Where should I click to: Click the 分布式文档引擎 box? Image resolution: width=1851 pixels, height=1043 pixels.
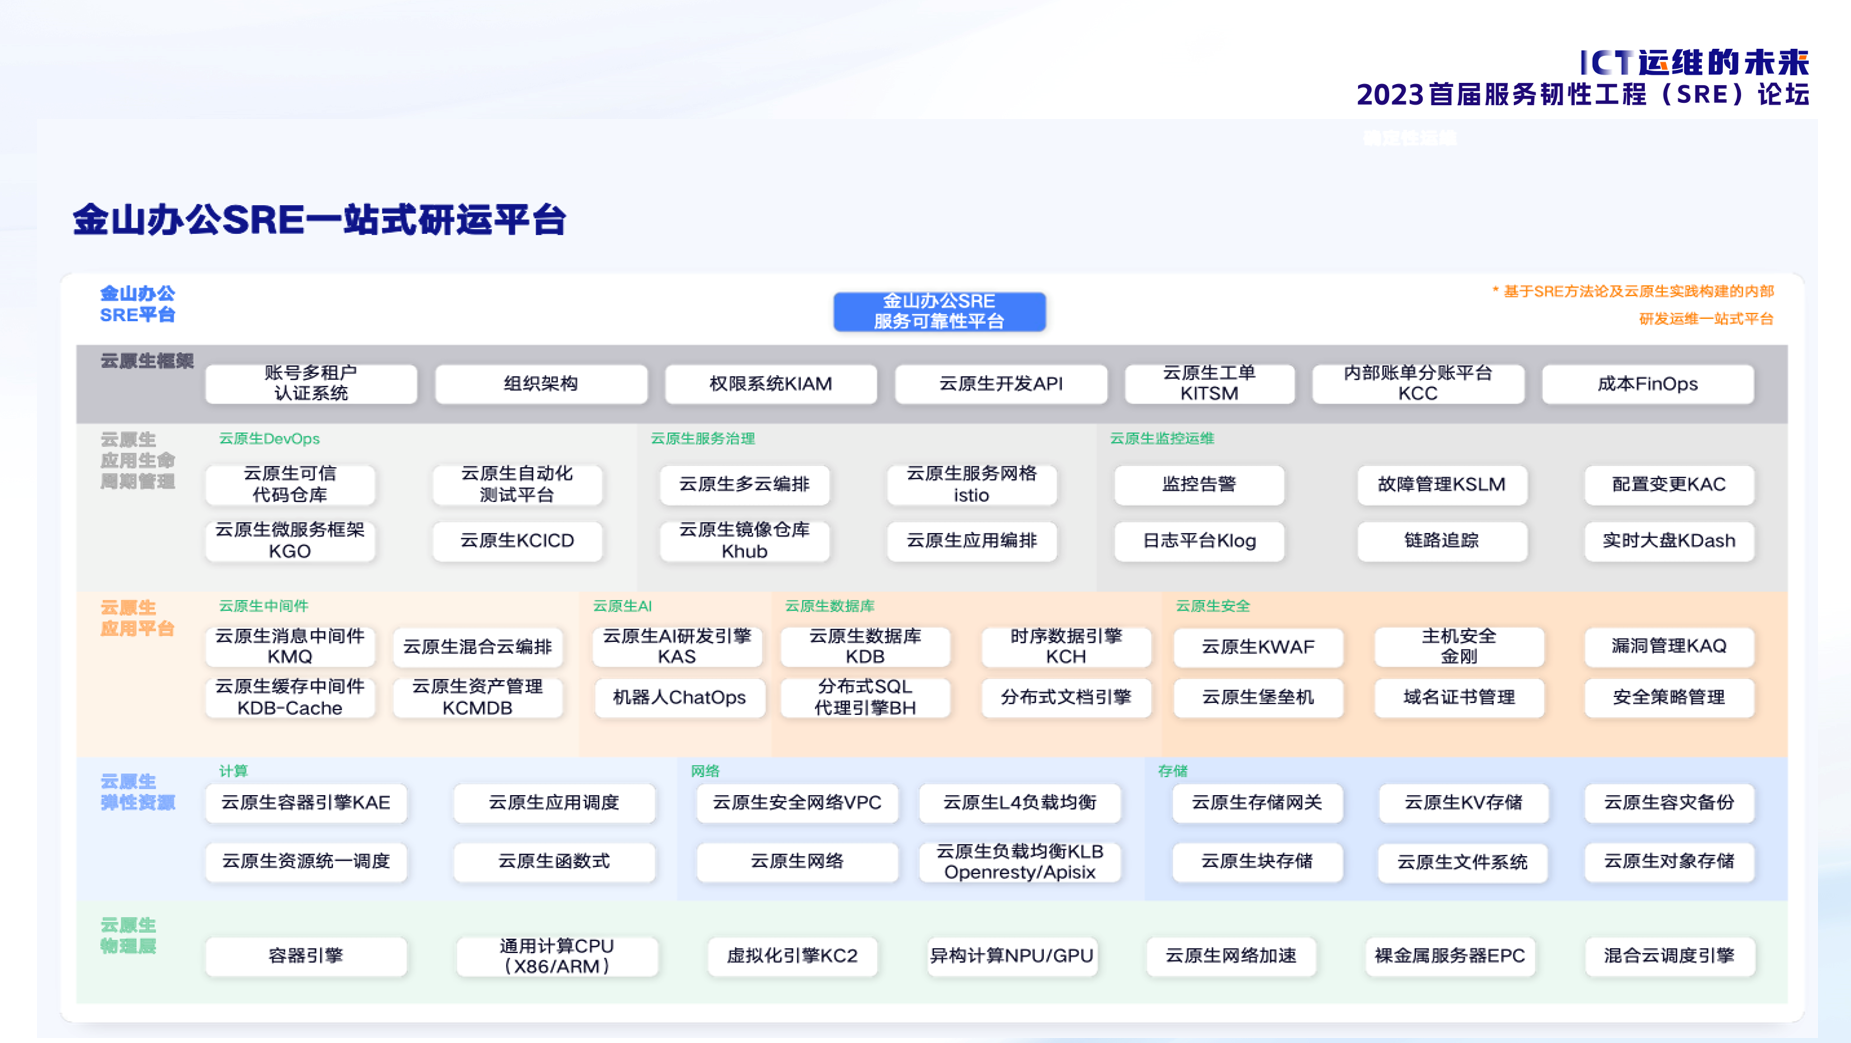tap(1066, 697)
